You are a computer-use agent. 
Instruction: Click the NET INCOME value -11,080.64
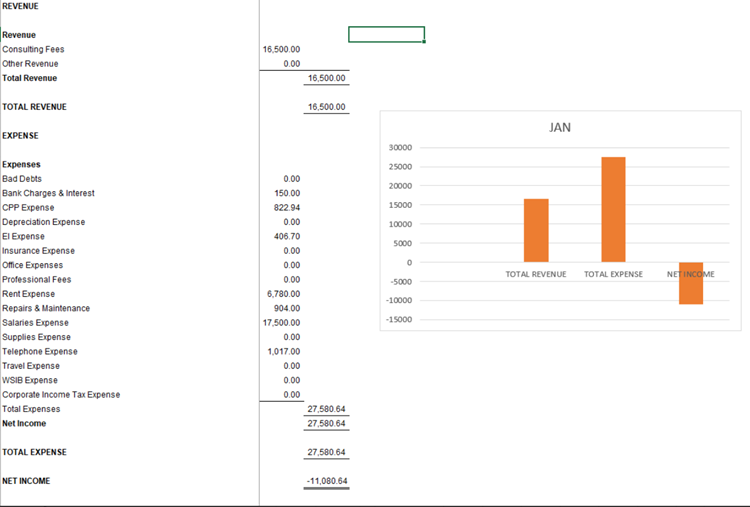(327, 480)
